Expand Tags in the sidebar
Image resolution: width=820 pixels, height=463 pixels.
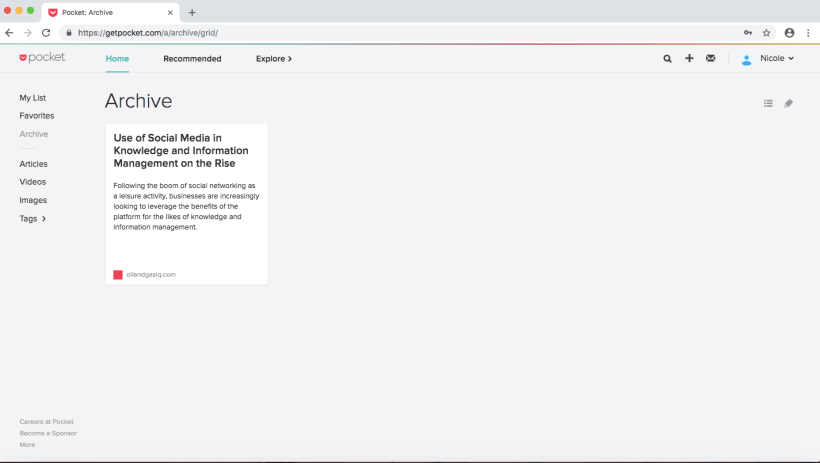[33, 218]
